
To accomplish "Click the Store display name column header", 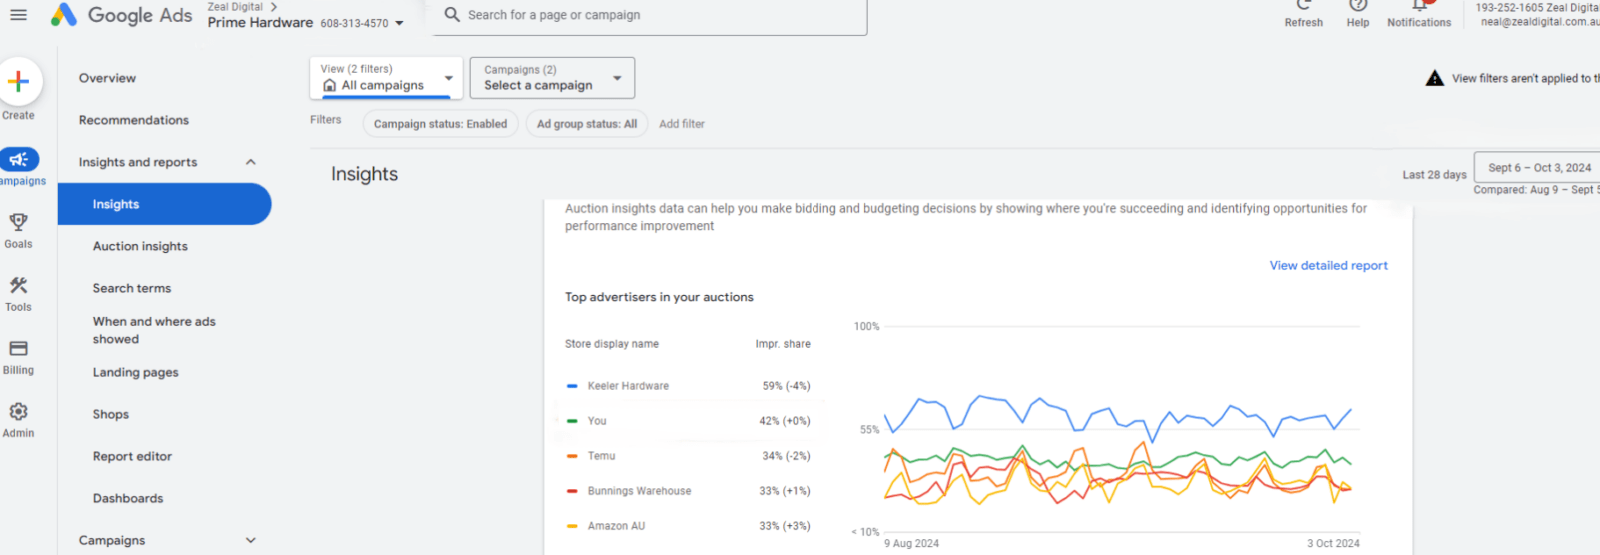I will click(612, 344).
